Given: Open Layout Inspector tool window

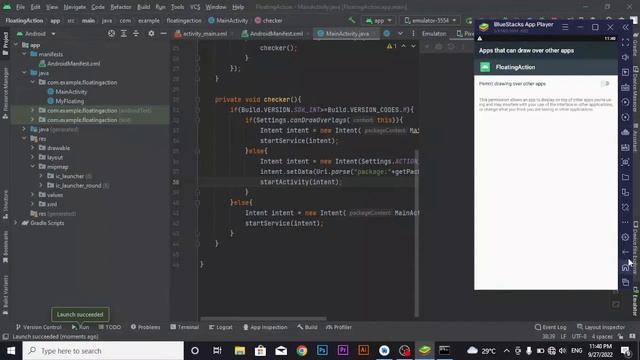Looking at the screenshot, I should pyautogui.click(x=601, y=327).
